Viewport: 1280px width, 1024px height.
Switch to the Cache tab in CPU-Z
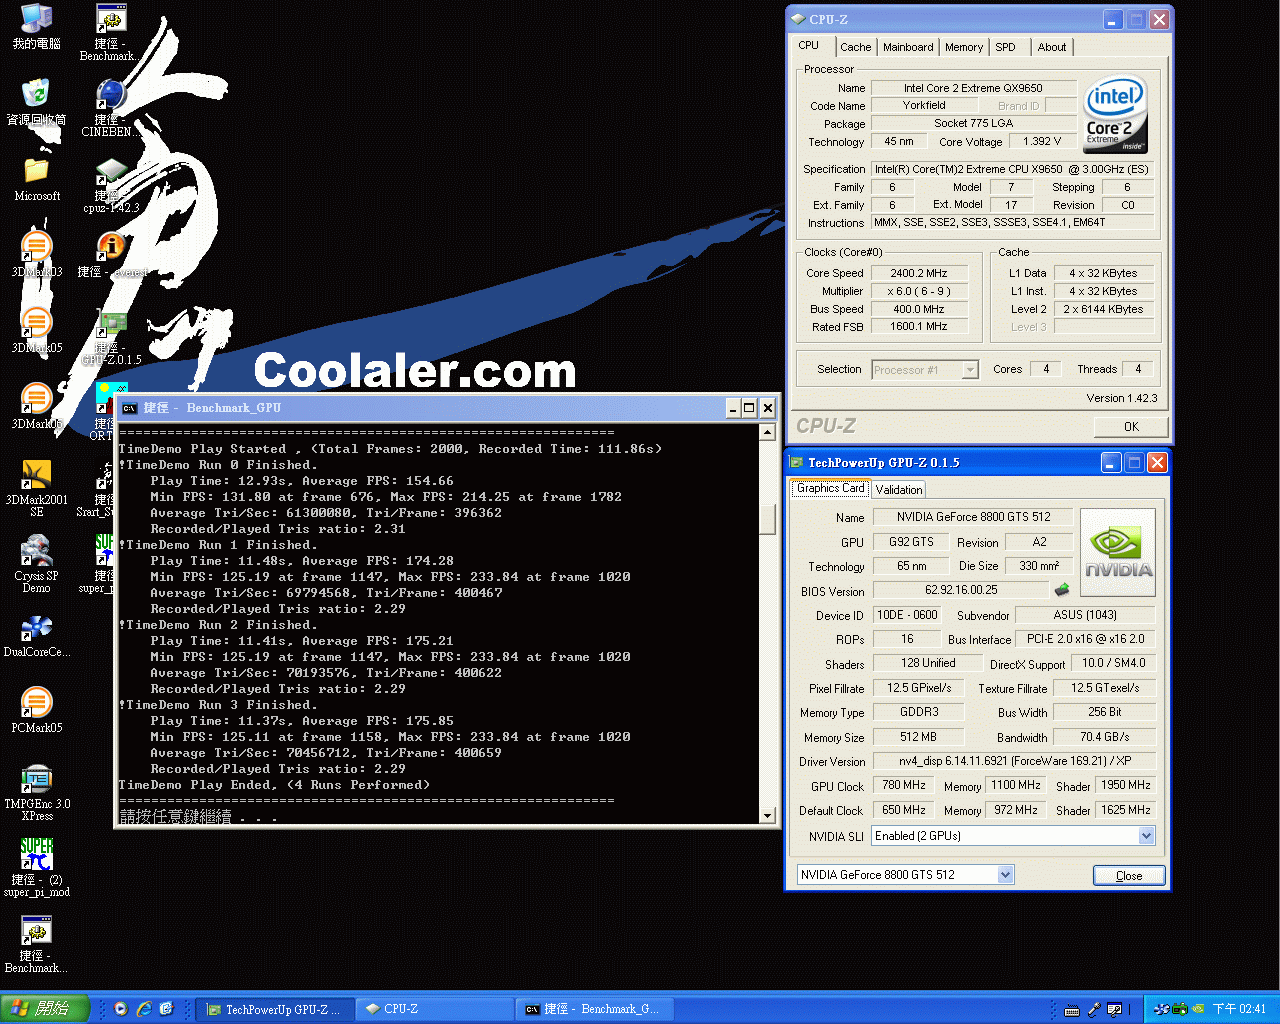855,47
